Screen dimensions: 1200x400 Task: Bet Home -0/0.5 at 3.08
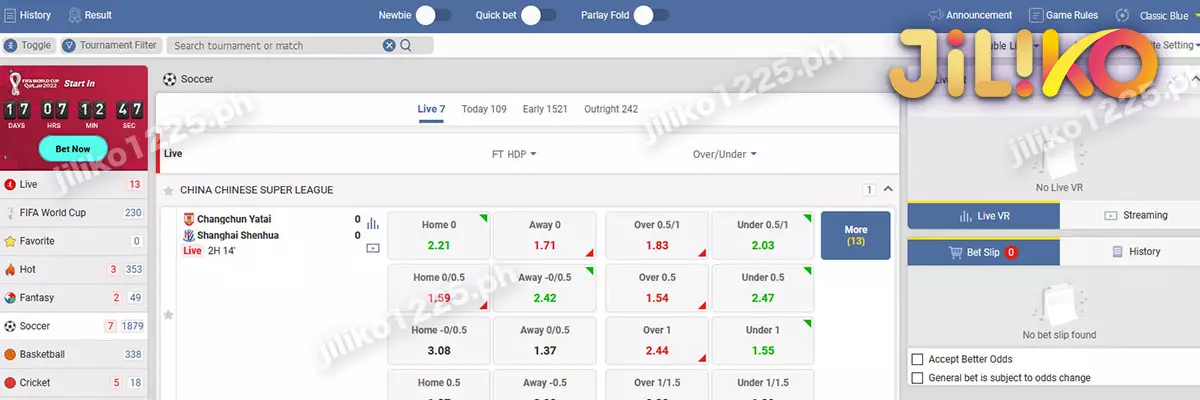[x=439, y=341]
